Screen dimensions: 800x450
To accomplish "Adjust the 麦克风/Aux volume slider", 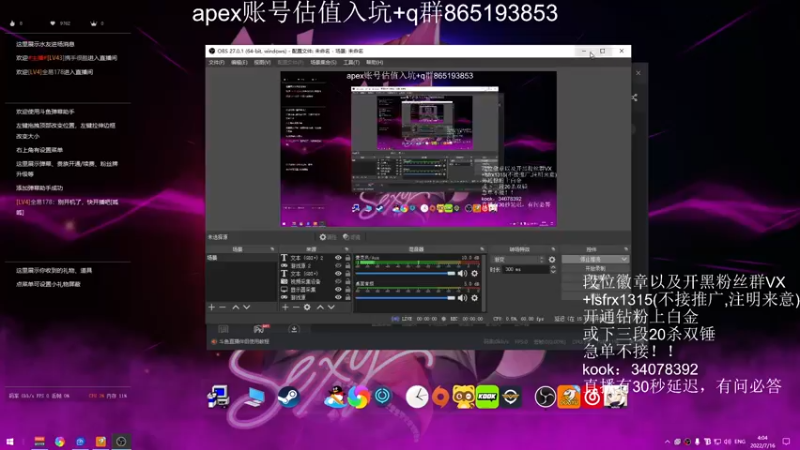I will 405,273.
